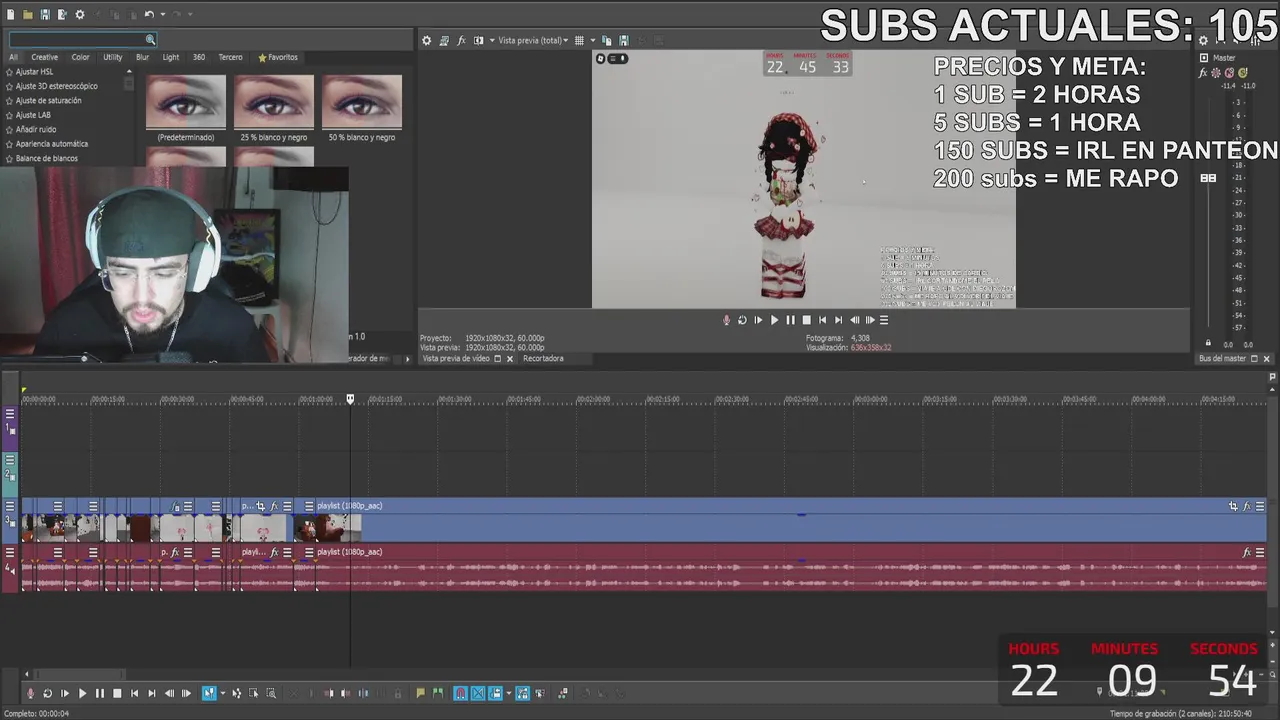
Task: Open the Favoritos effects tab
Action: 278,57
